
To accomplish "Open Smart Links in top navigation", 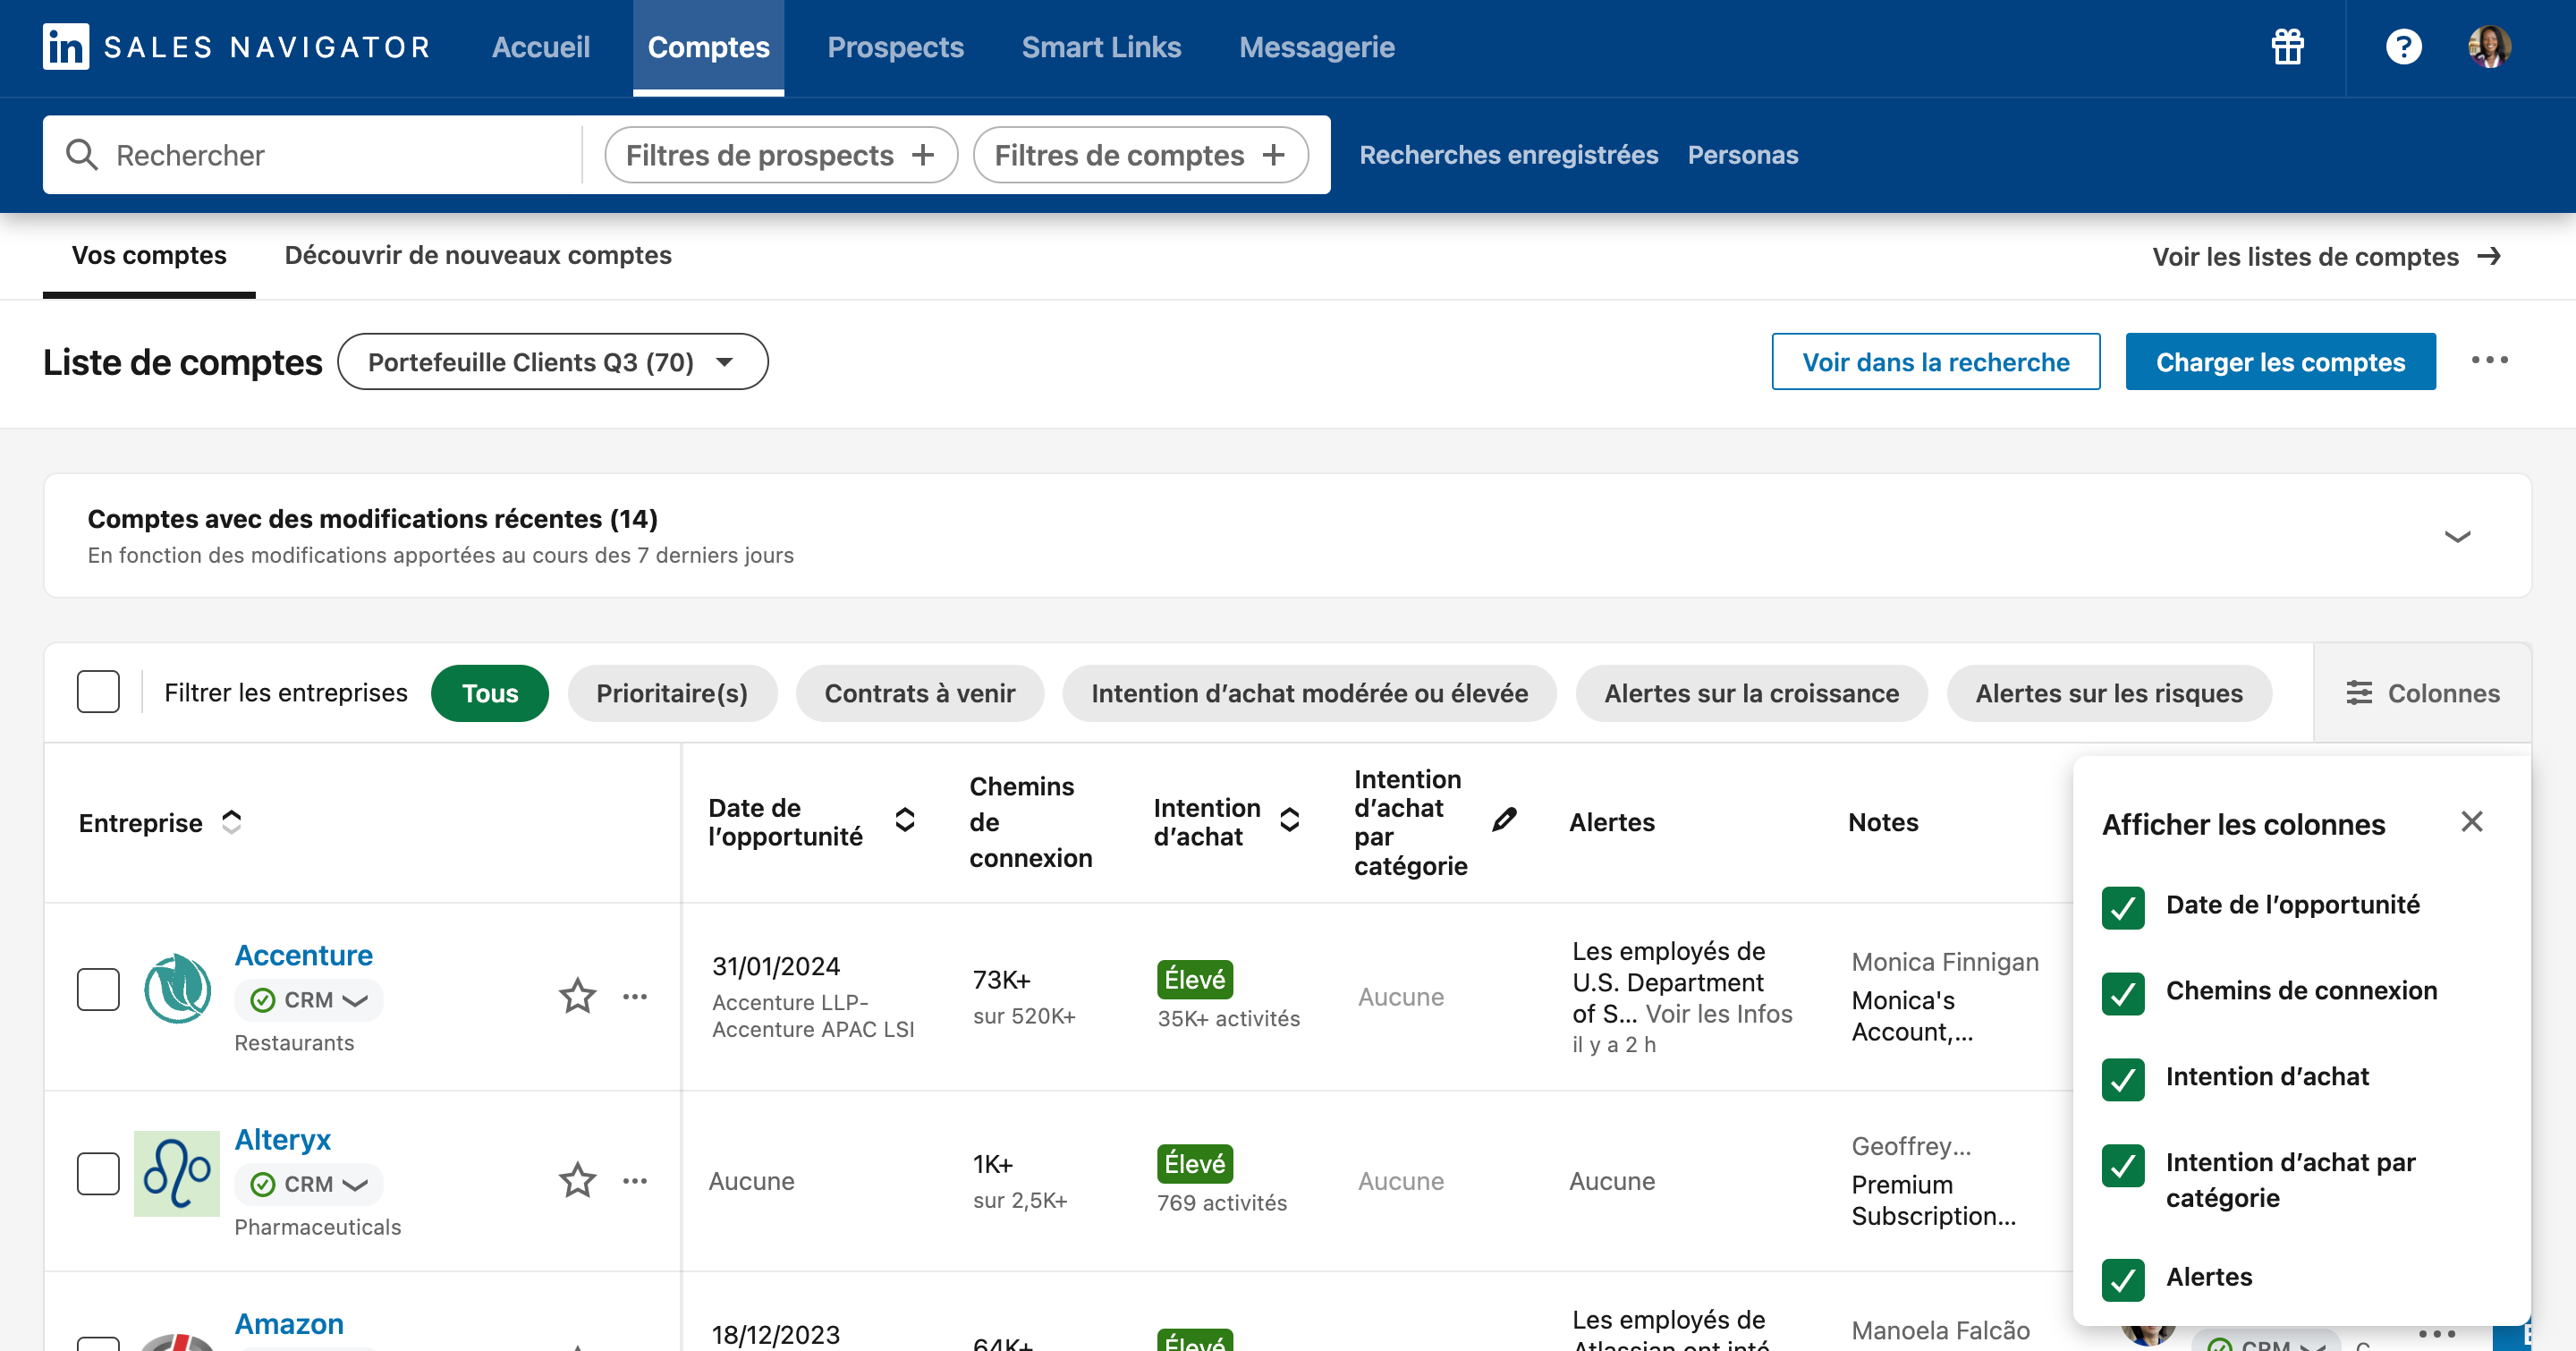I will [1101, 47].
